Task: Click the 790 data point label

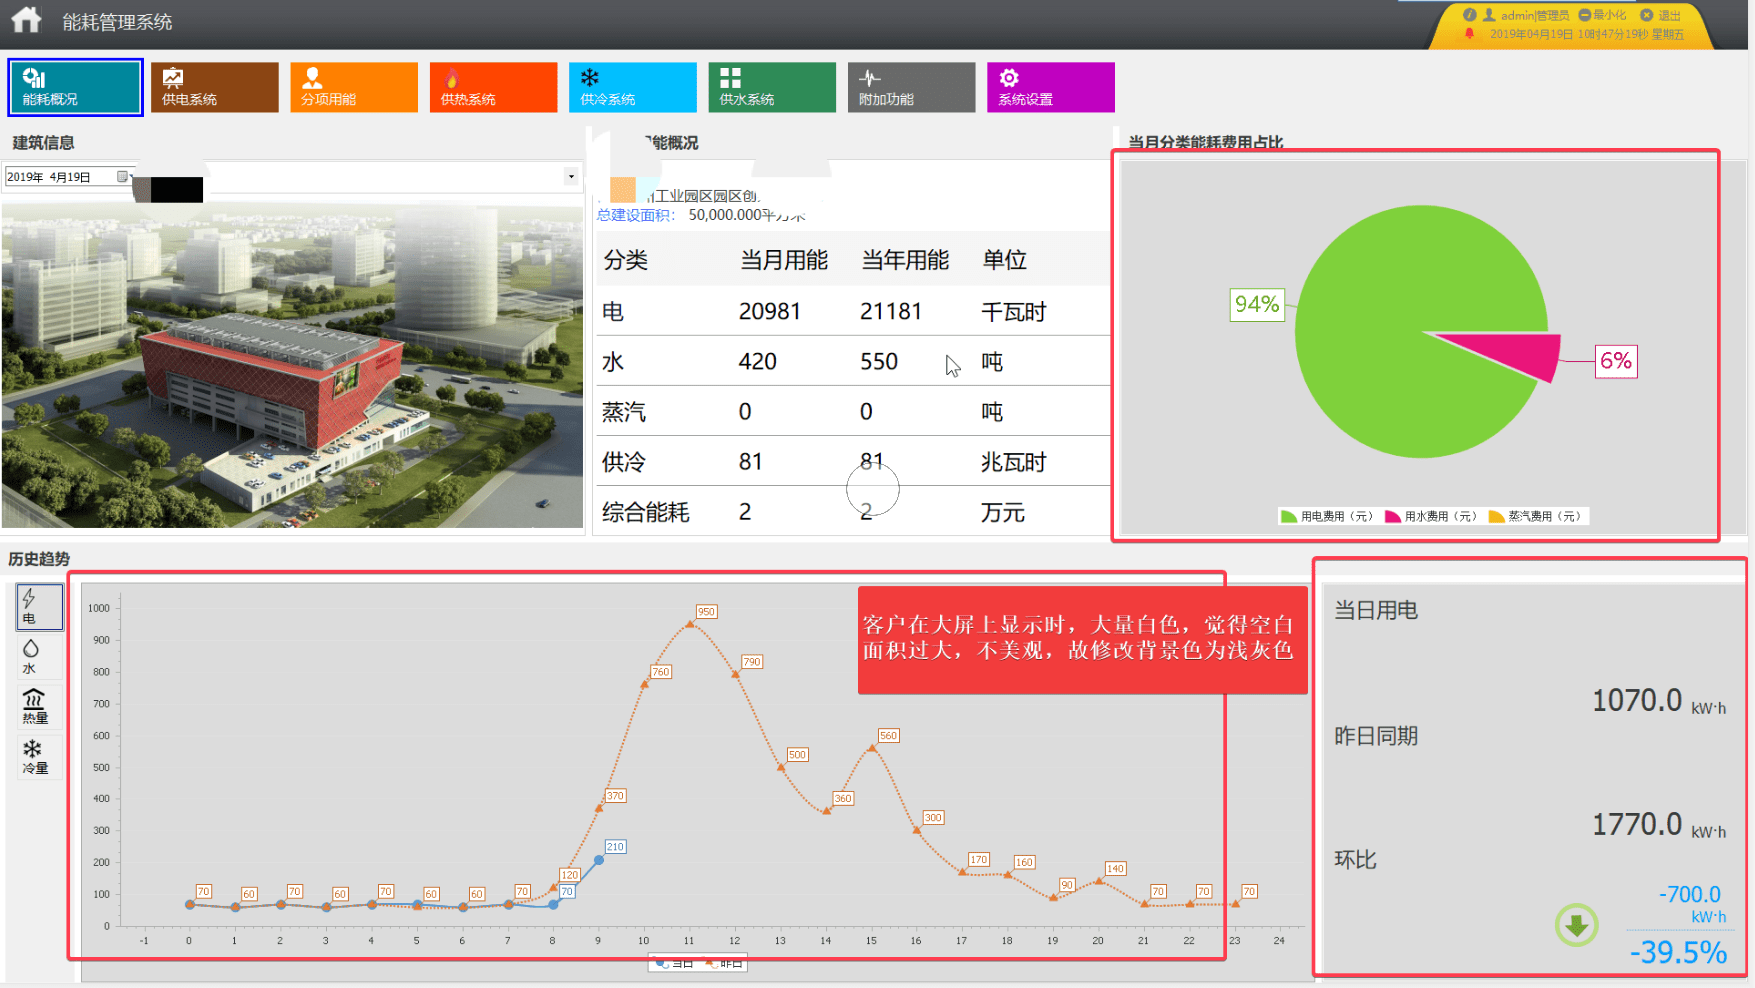Action: pyautogui.click(x=752, y=662)
